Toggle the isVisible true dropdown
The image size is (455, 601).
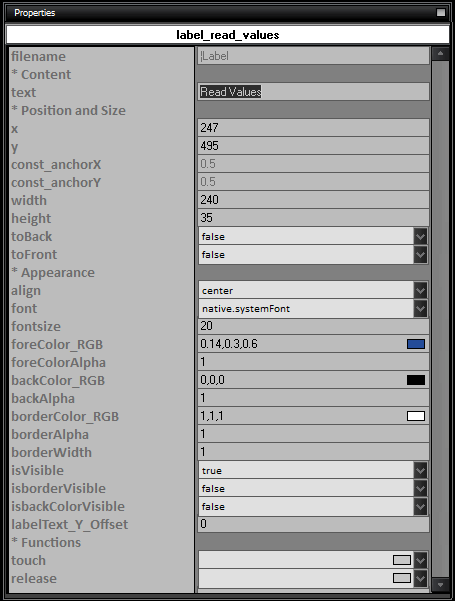click(421, 470)
